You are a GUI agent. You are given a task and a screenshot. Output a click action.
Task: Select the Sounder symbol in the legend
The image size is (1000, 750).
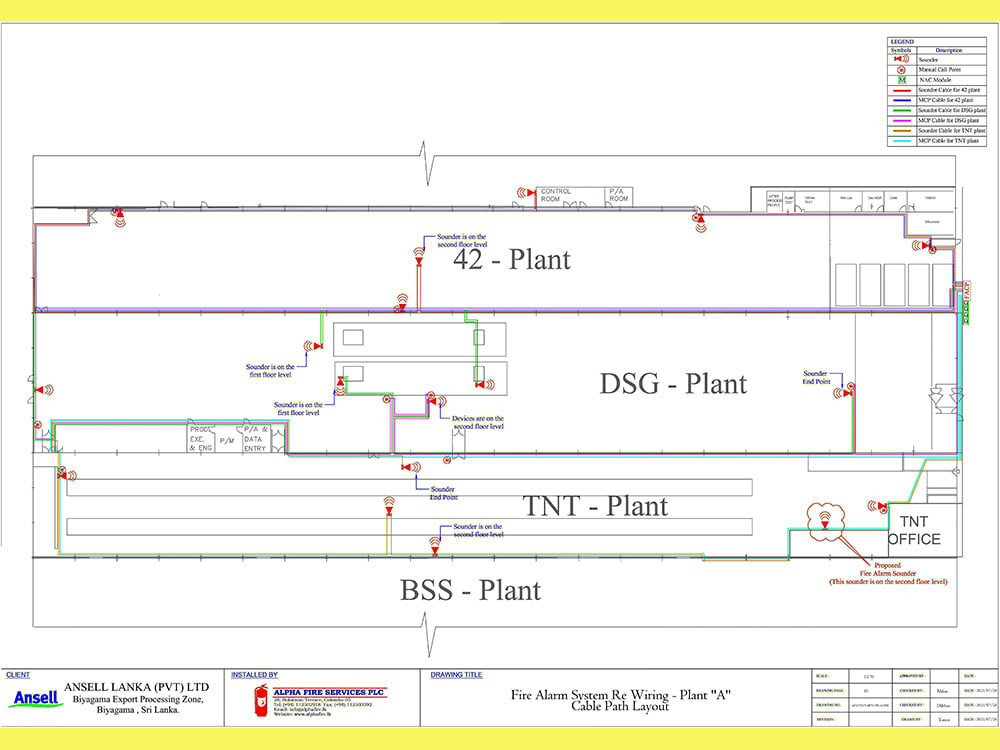[x=903, y=58]
